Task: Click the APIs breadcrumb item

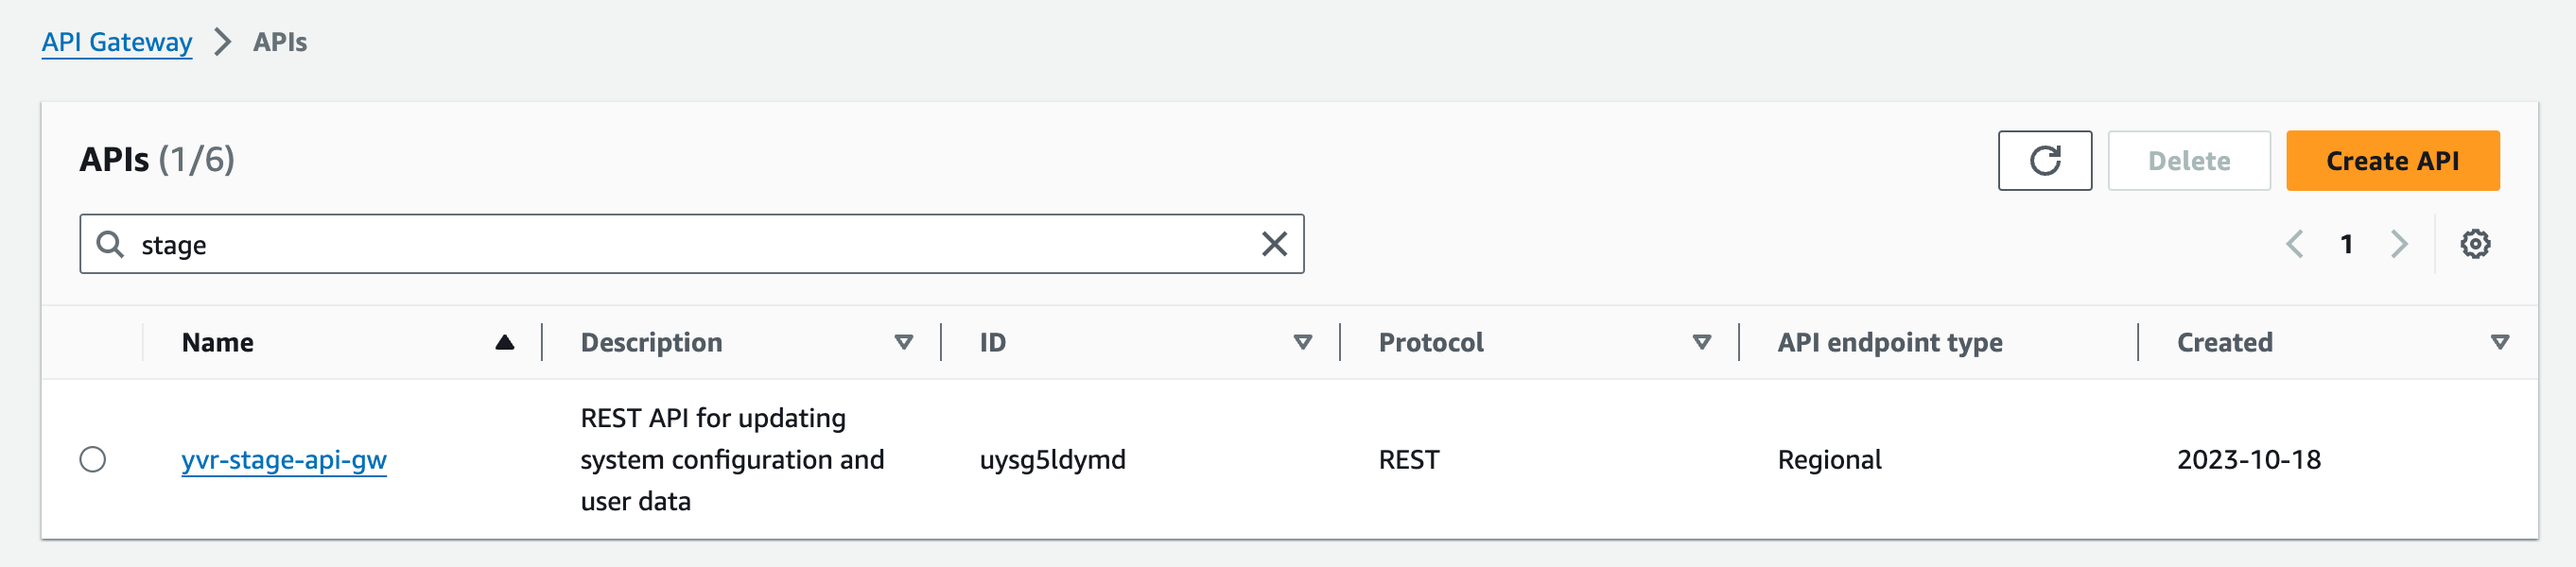Action: point(279,42)
